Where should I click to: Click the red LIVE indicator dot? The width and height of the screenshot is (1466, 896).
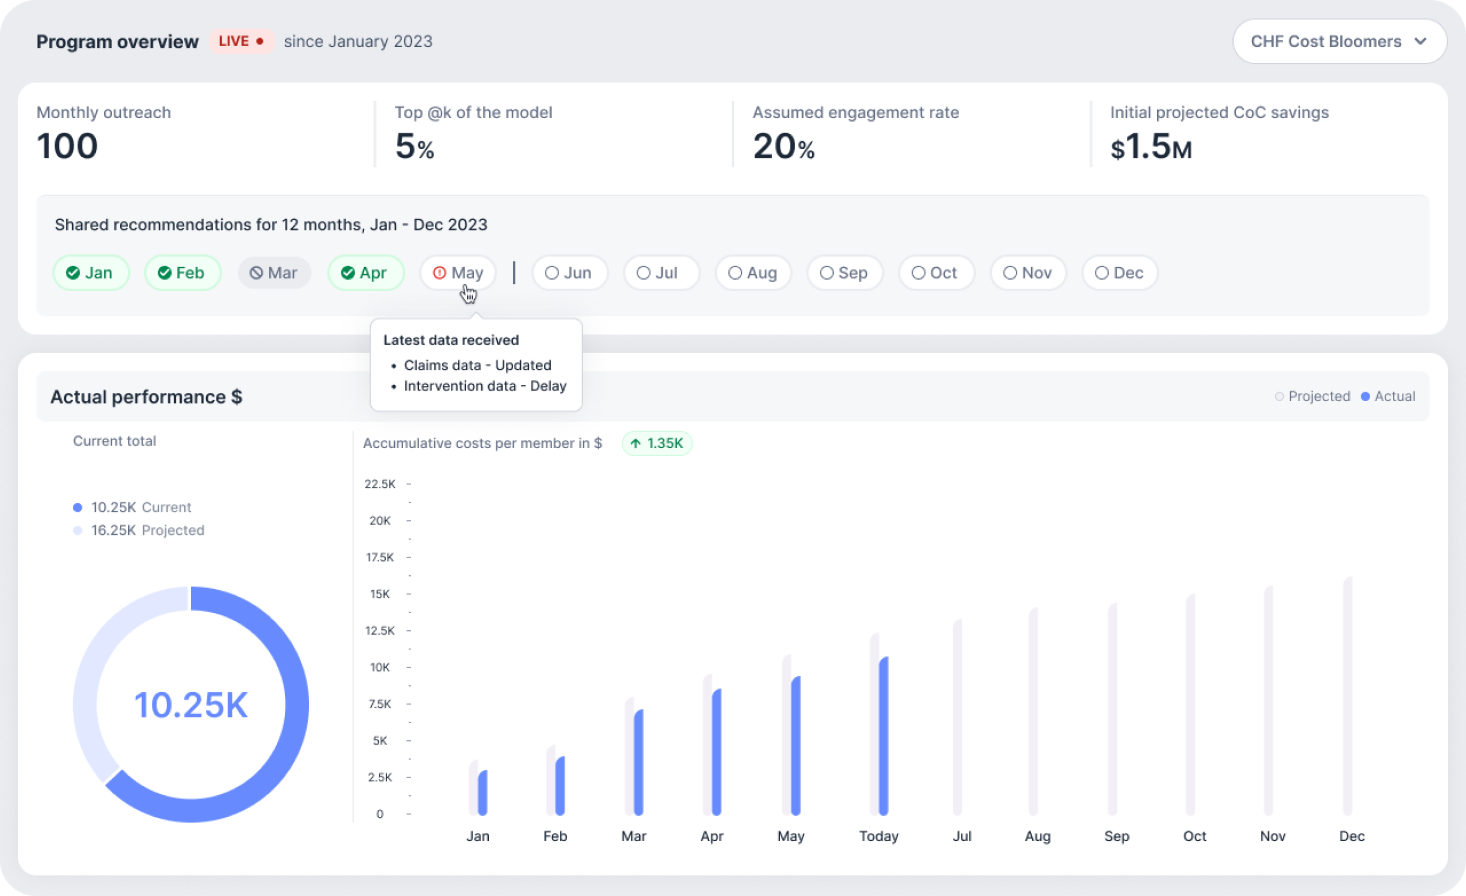pyautogui.click(x=261, y=41)
